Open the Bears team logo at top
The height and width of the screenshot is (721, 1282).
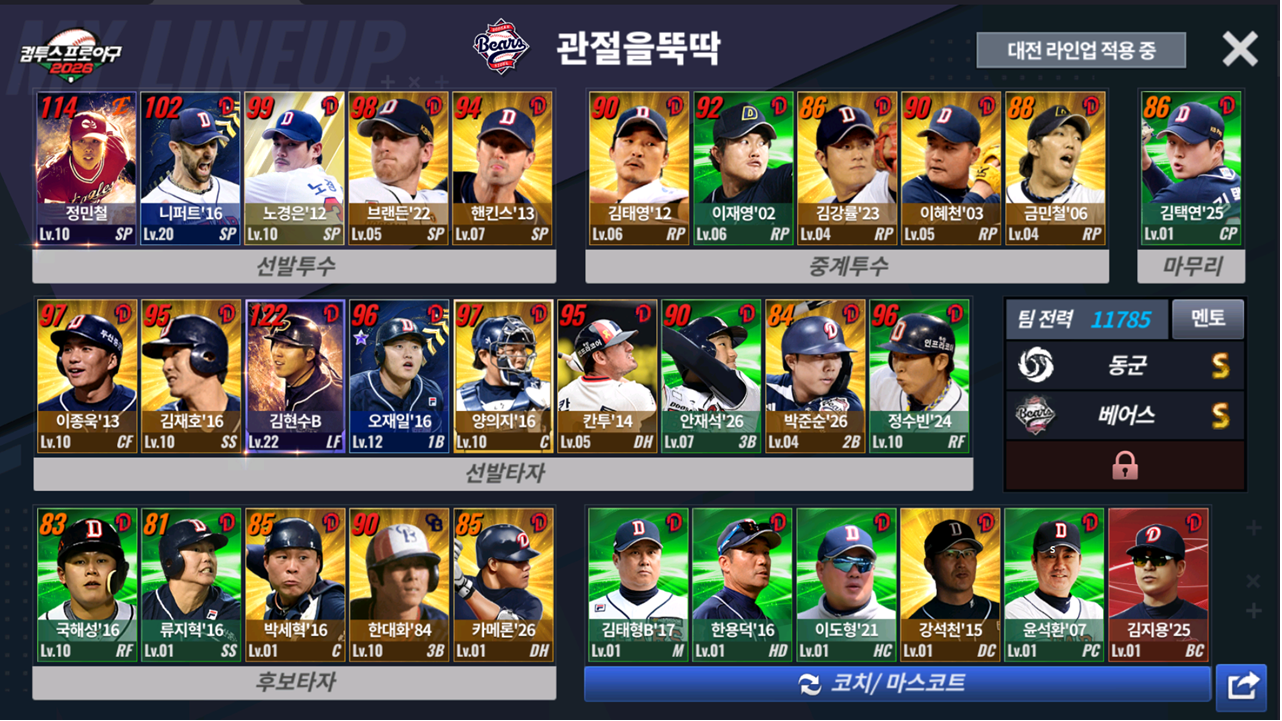[501, 46]
